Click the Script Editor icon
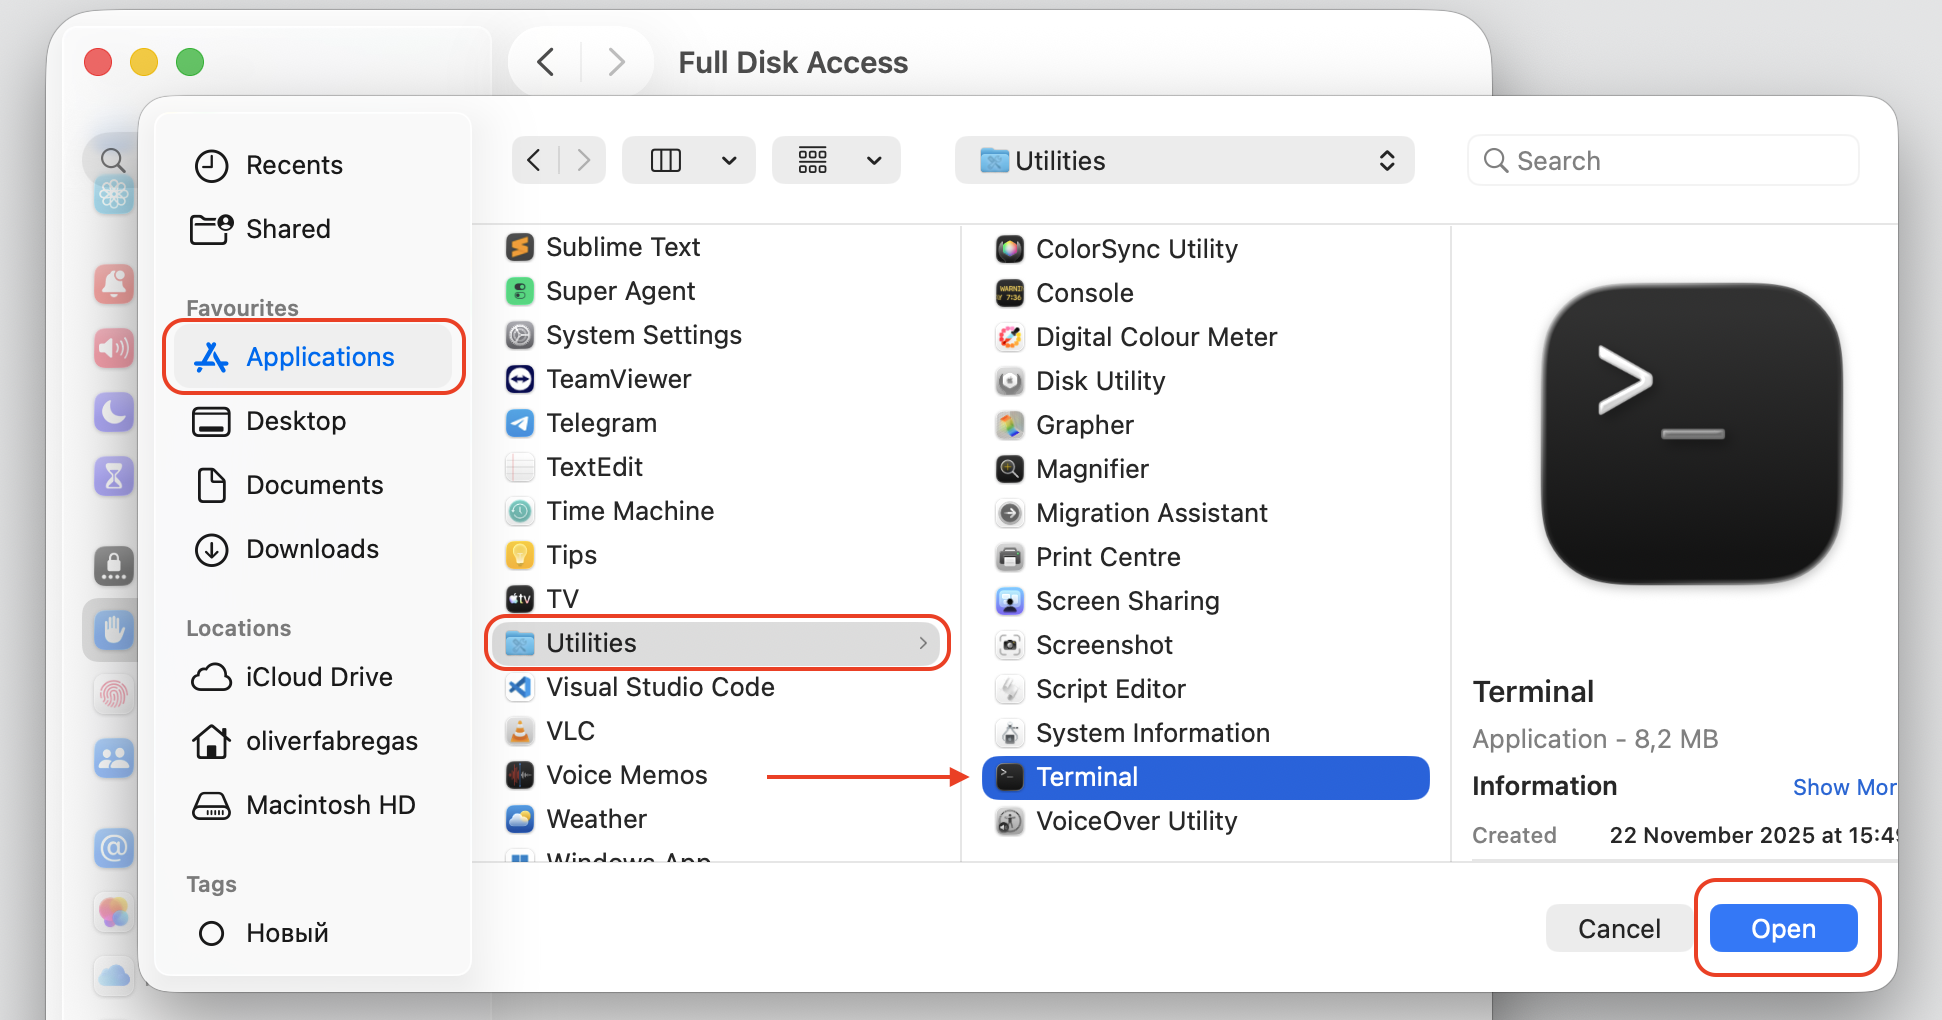Screen dimensions: 1942x1020 [1010, 689]
